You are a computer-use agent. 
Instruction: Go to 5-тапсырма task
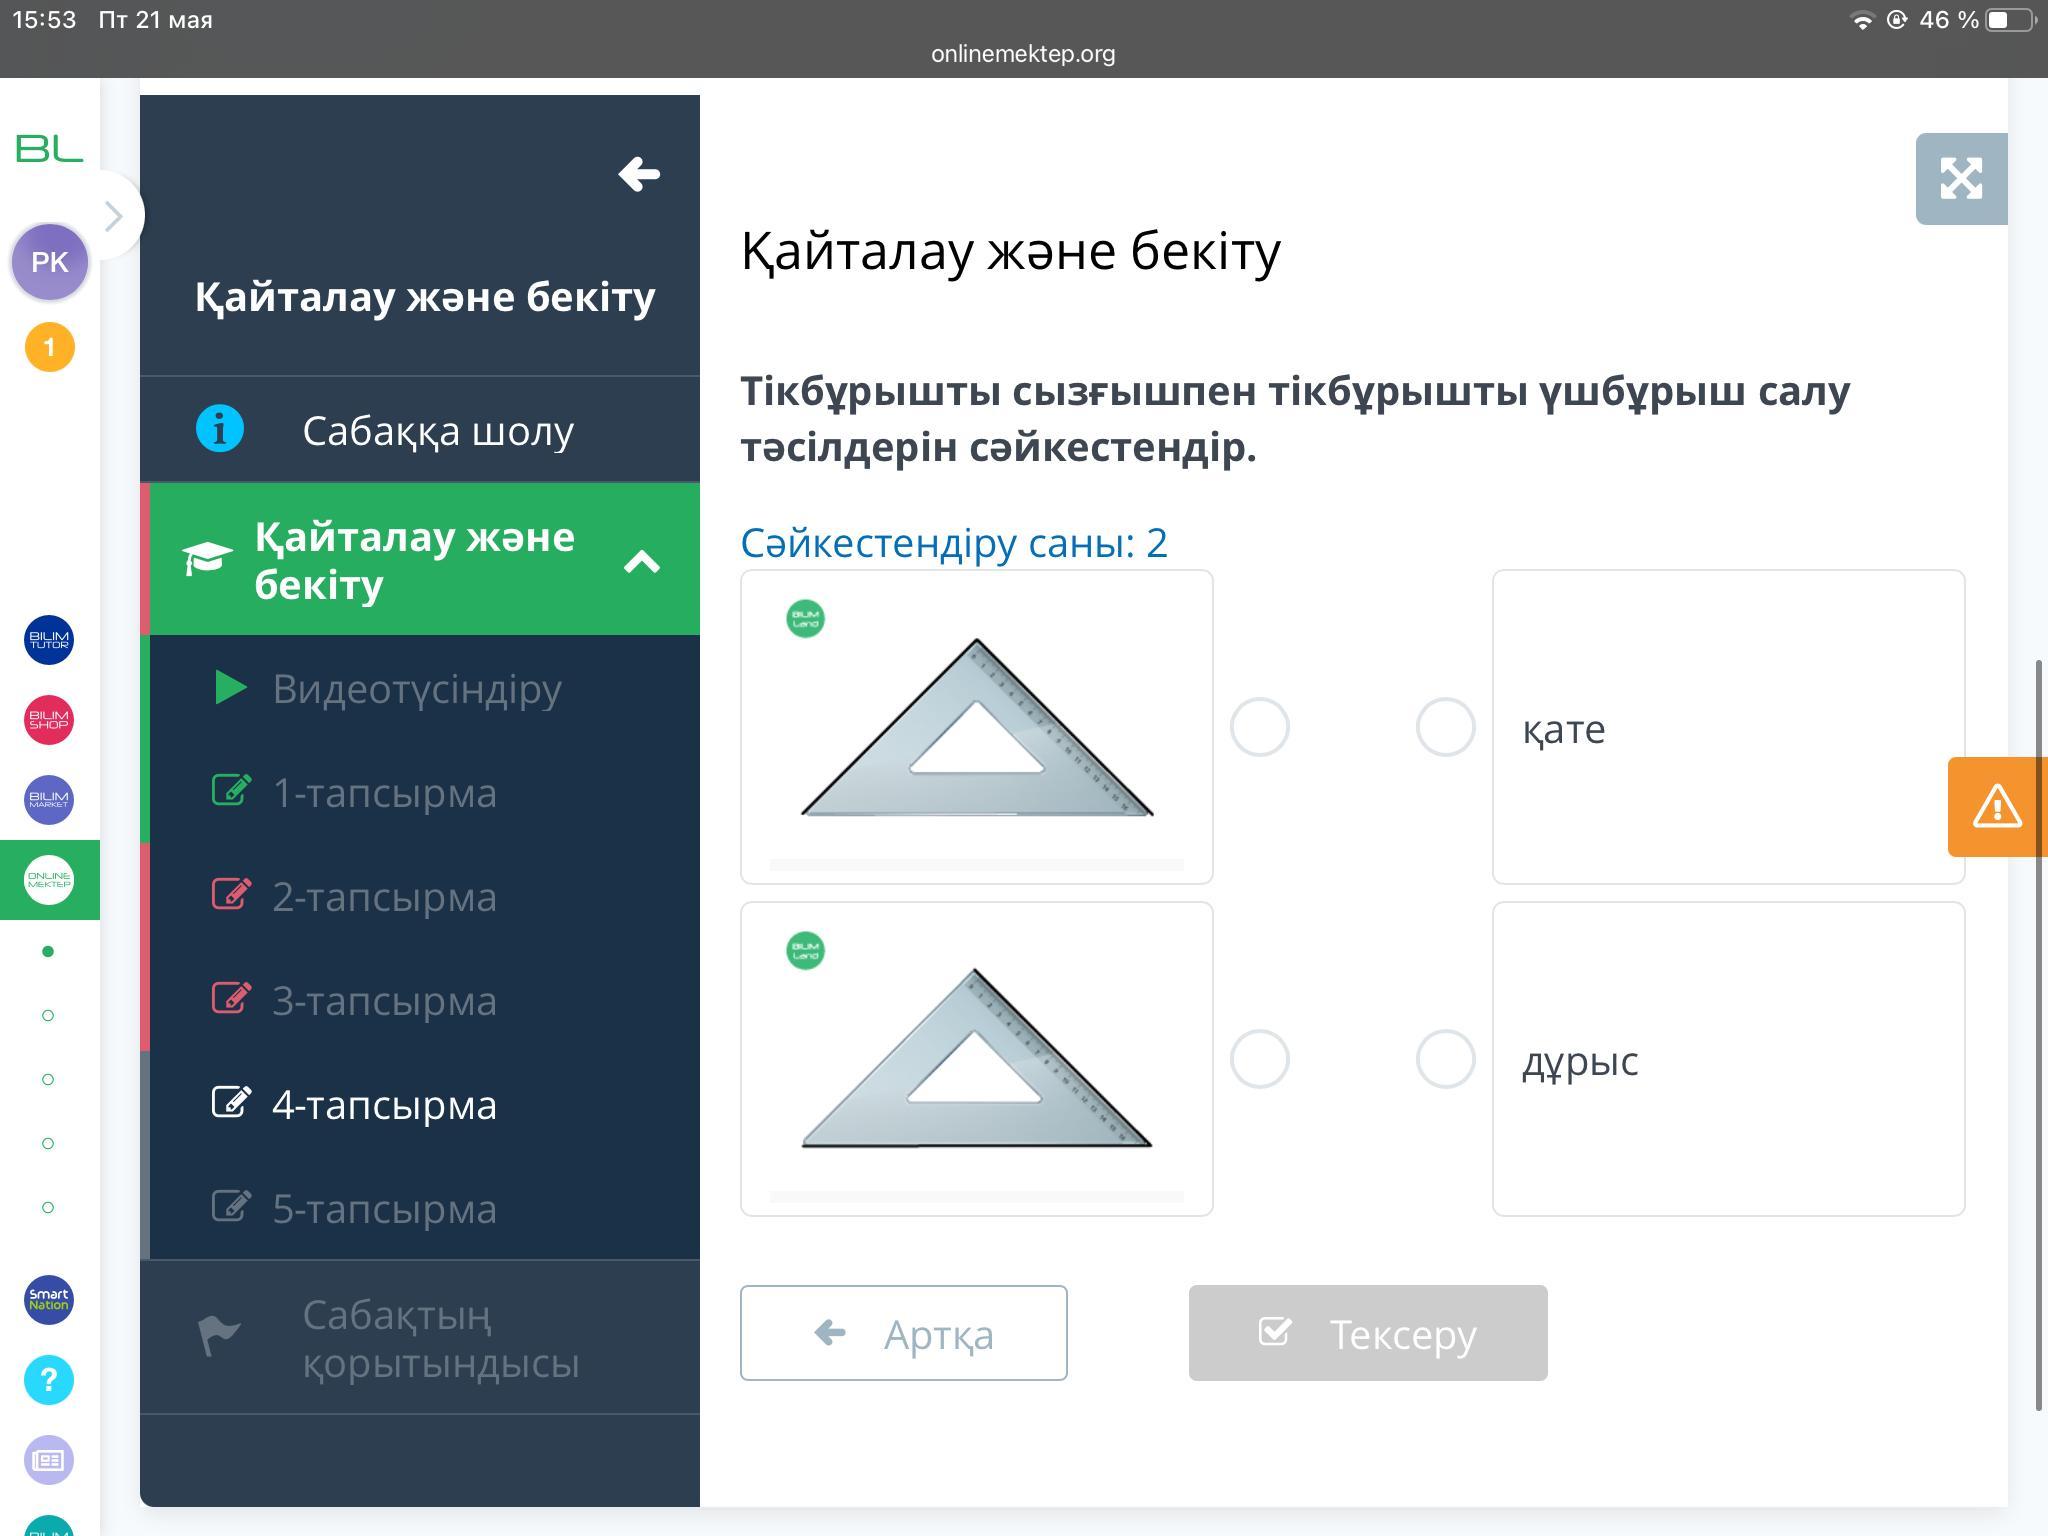click(384, 1209)
